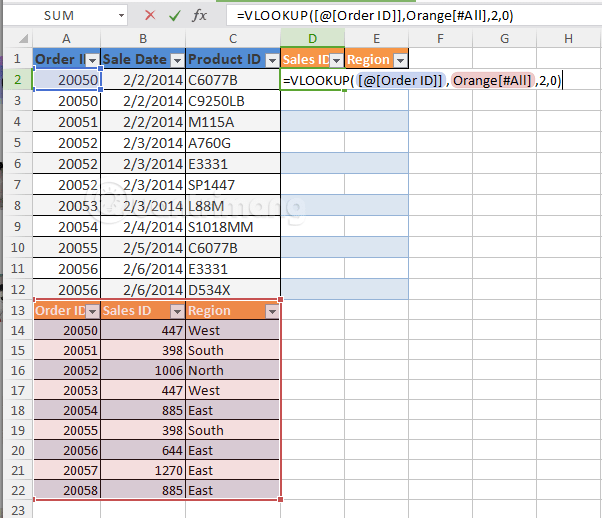602x518 pixels.
Task: Open the Sales ID filter in row 1
Action: coord(336,60)
